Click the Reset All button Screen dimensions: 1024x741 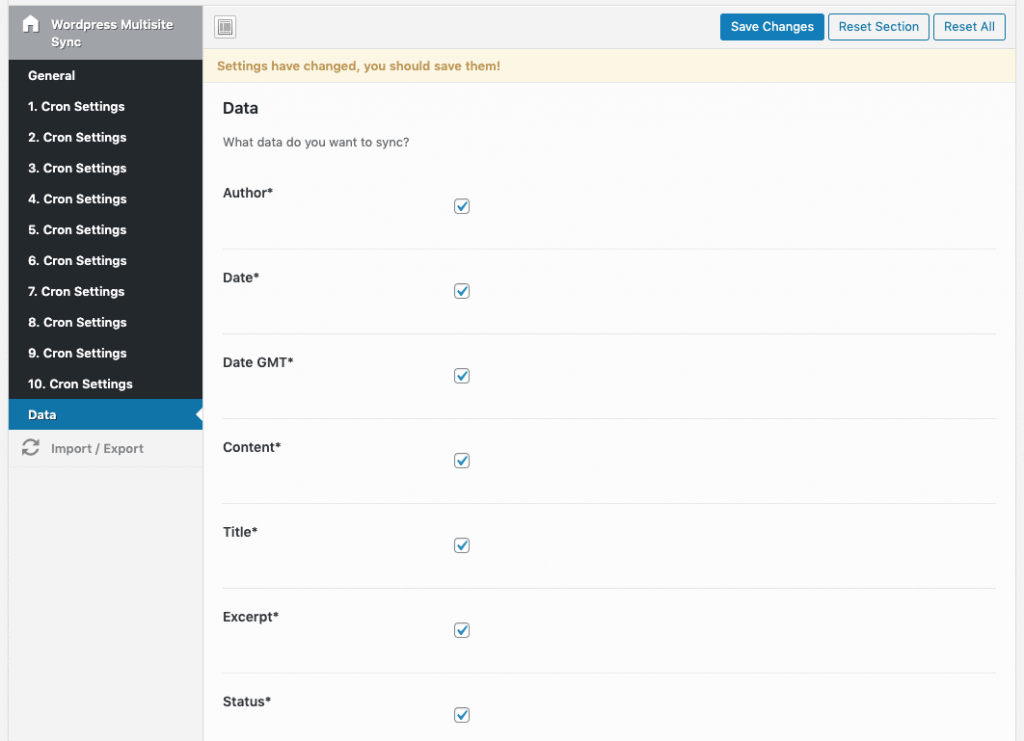click(x=969, y=27)
